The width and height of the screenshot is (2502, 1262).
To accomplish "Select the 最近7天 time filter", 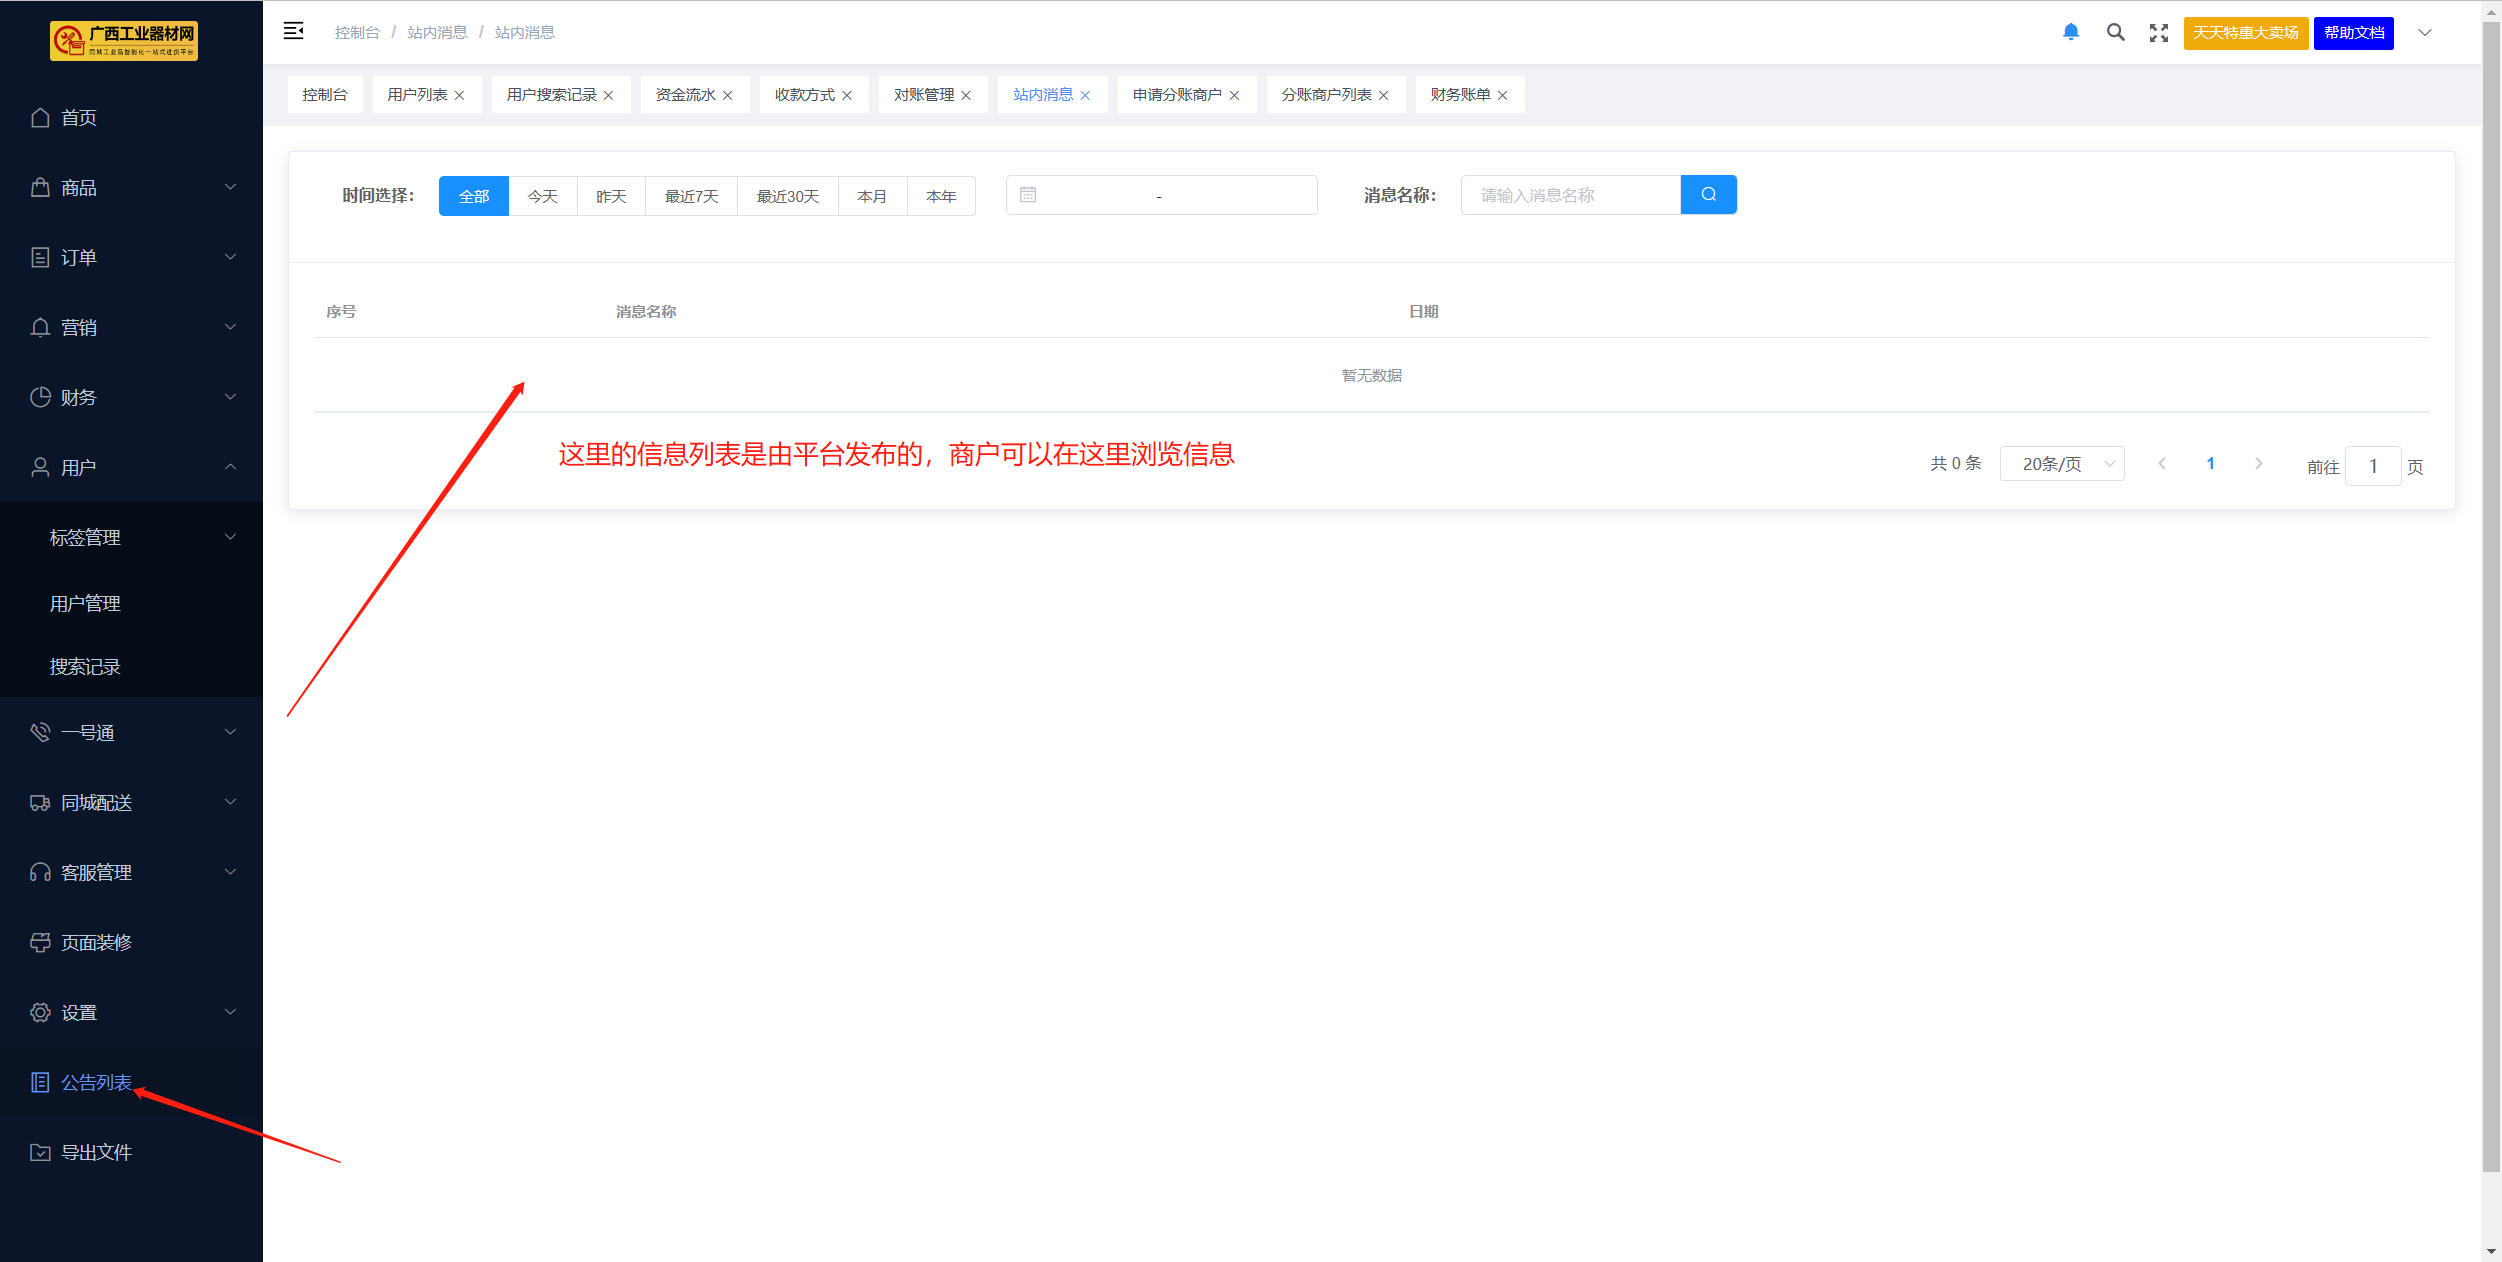I will pos(691,196).
